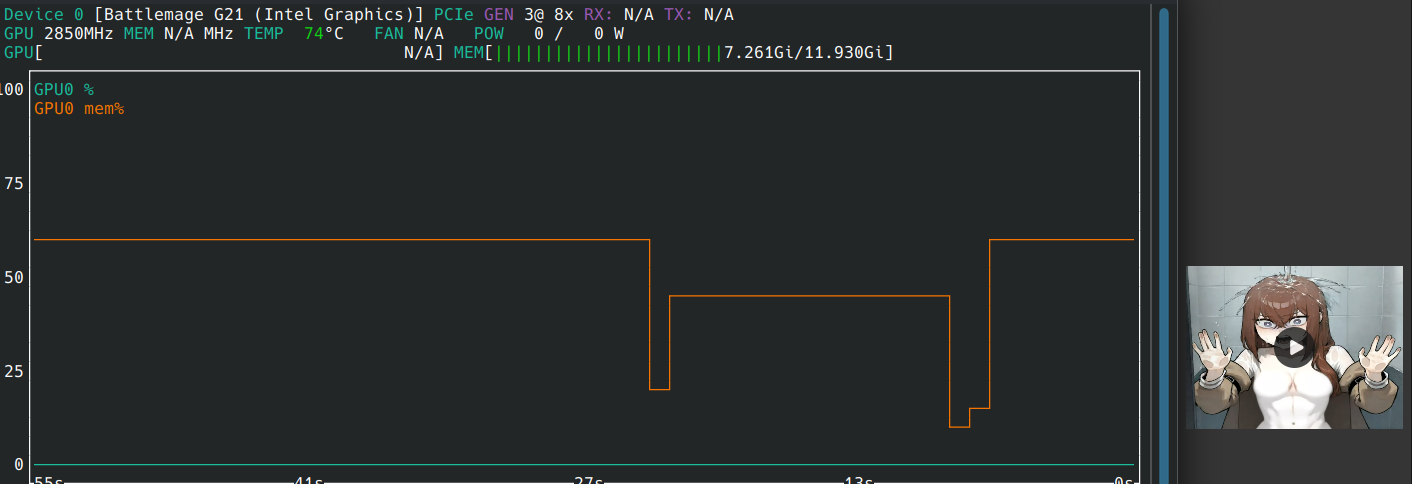Select the 'GPU0 mem%' legend label
The image size is (1412, 484).
[x=79, y=108]
